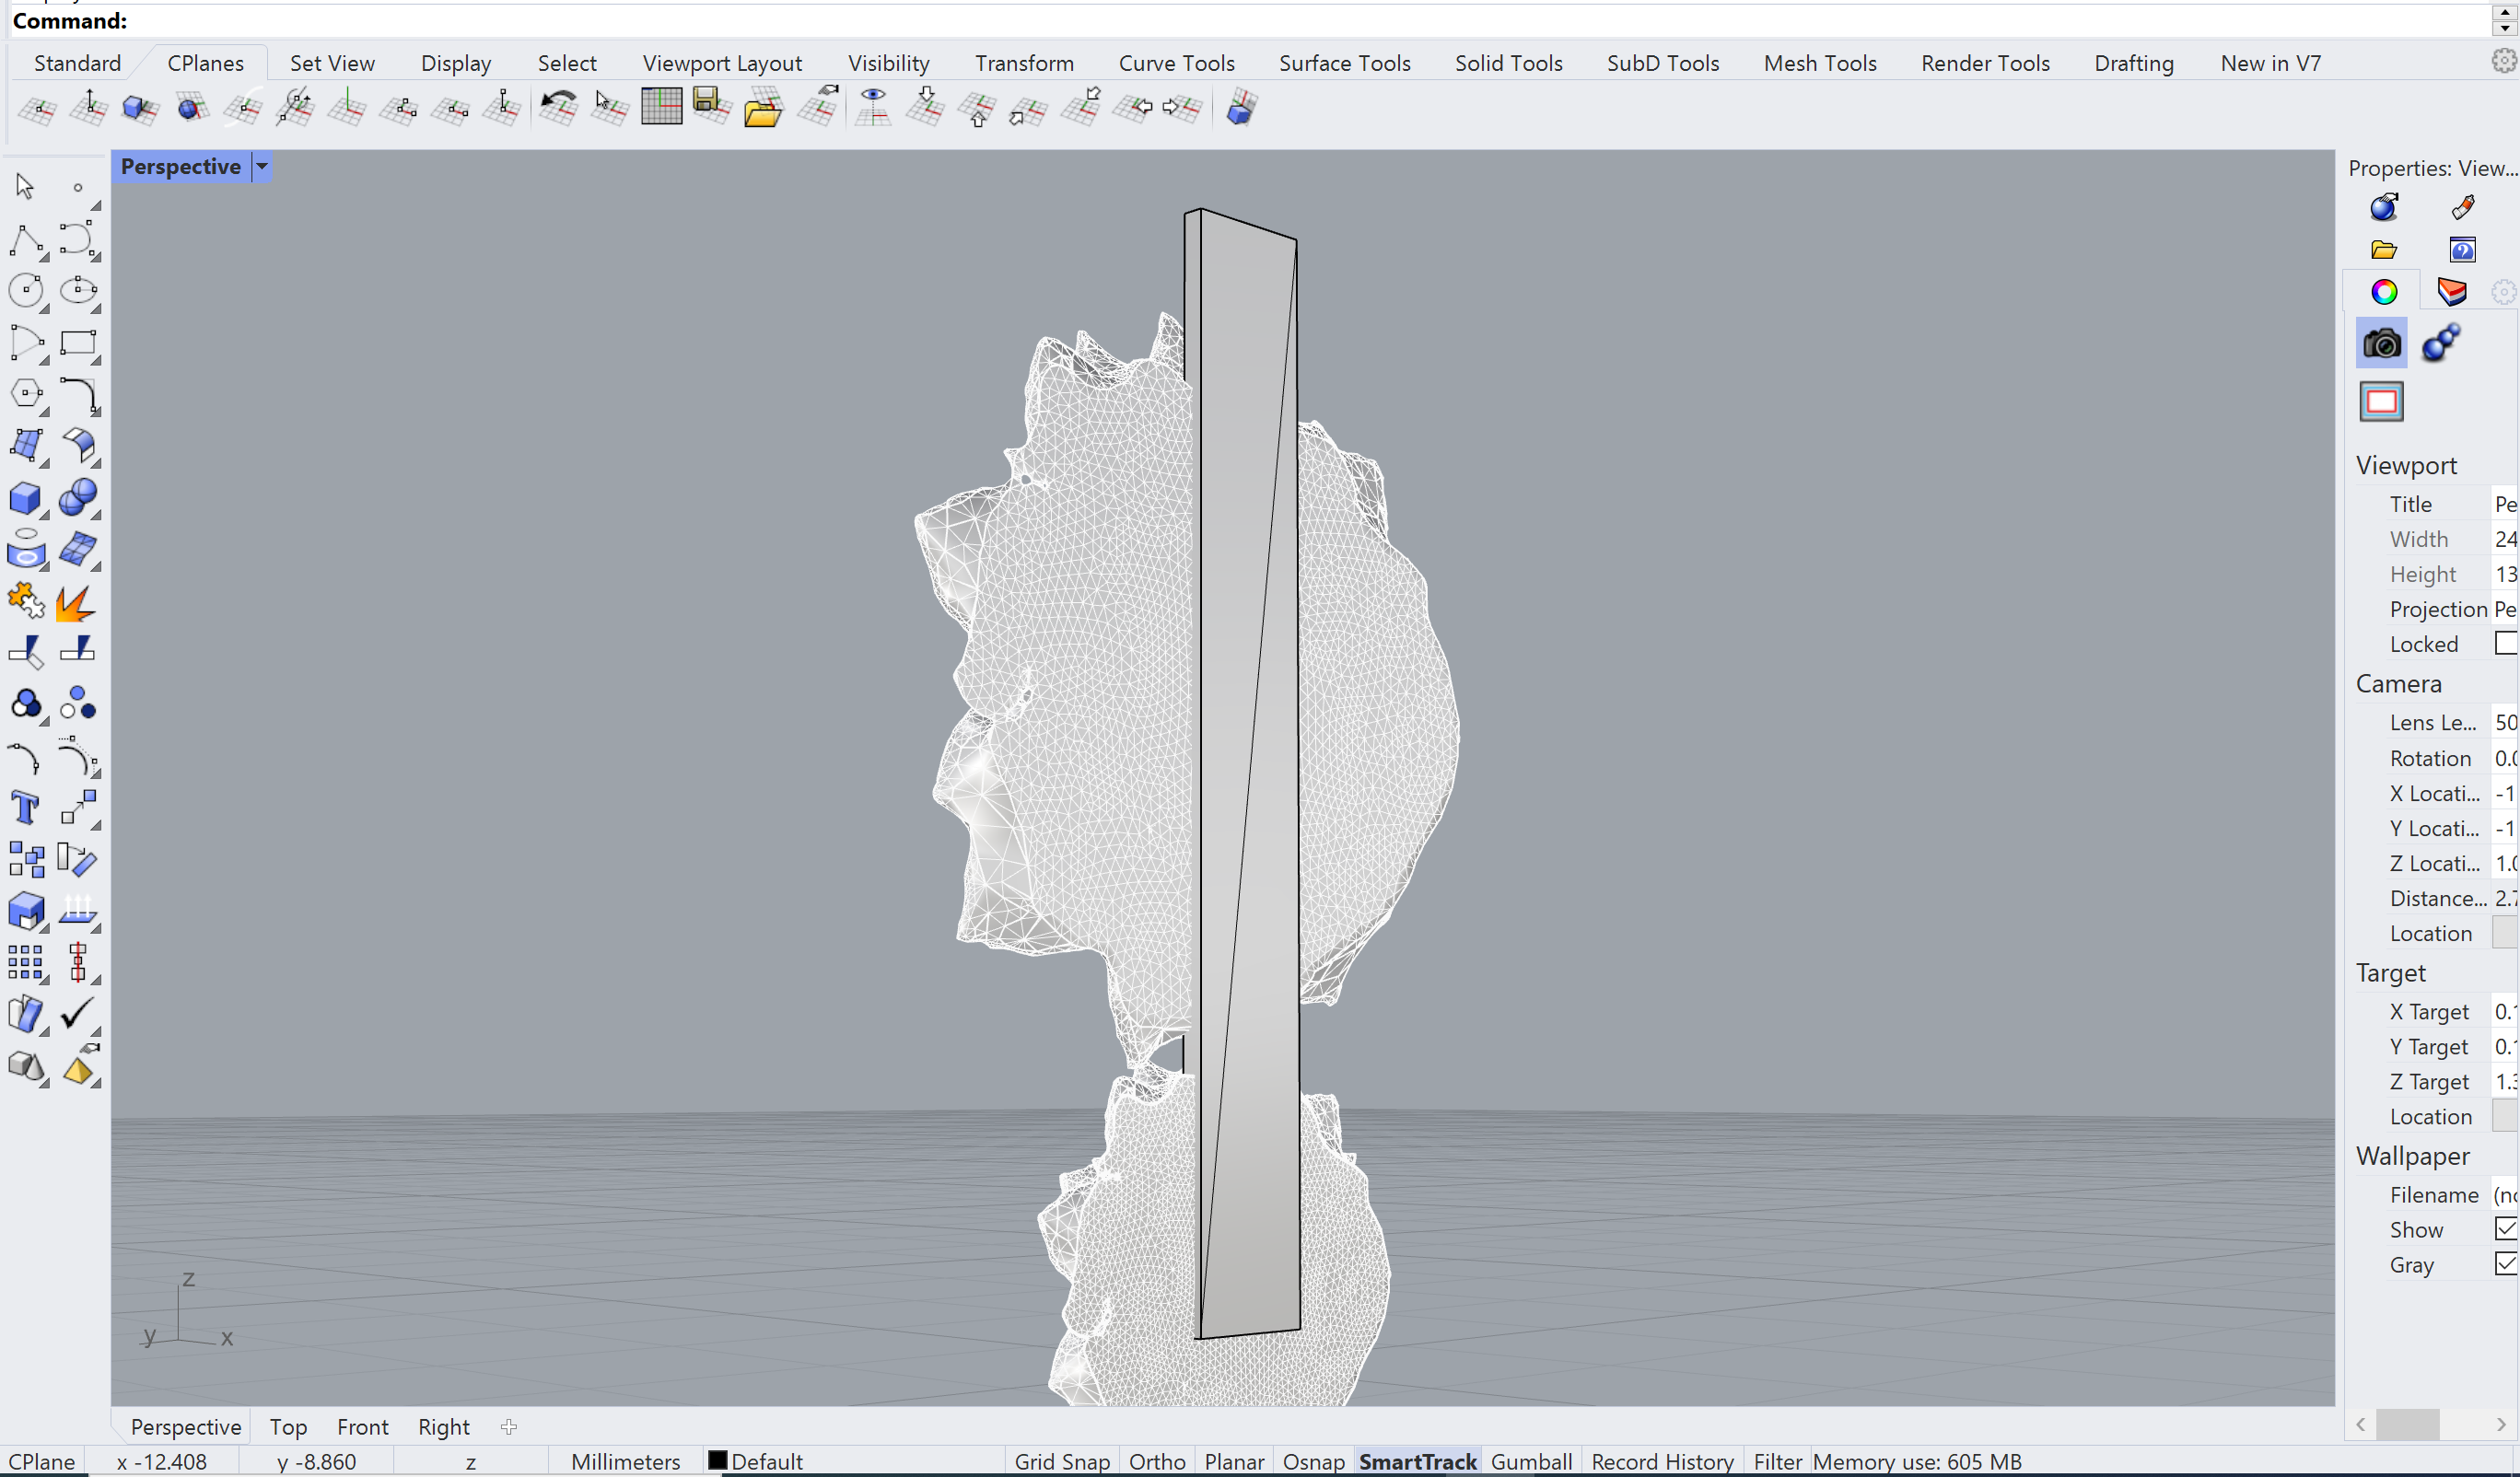Toggle the viewport Locked checkbox

2505,643
